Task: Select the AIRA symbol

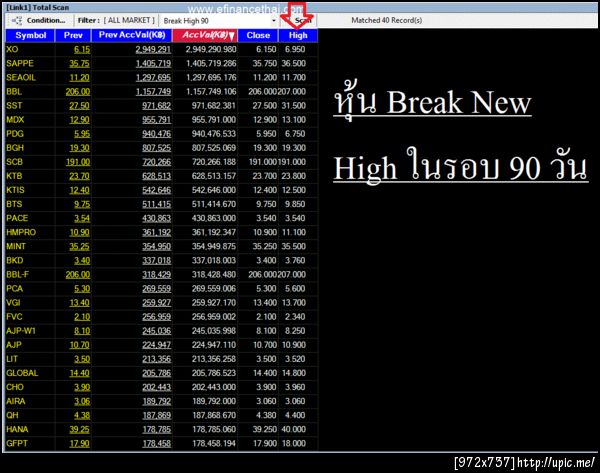Action: (16, 401)
